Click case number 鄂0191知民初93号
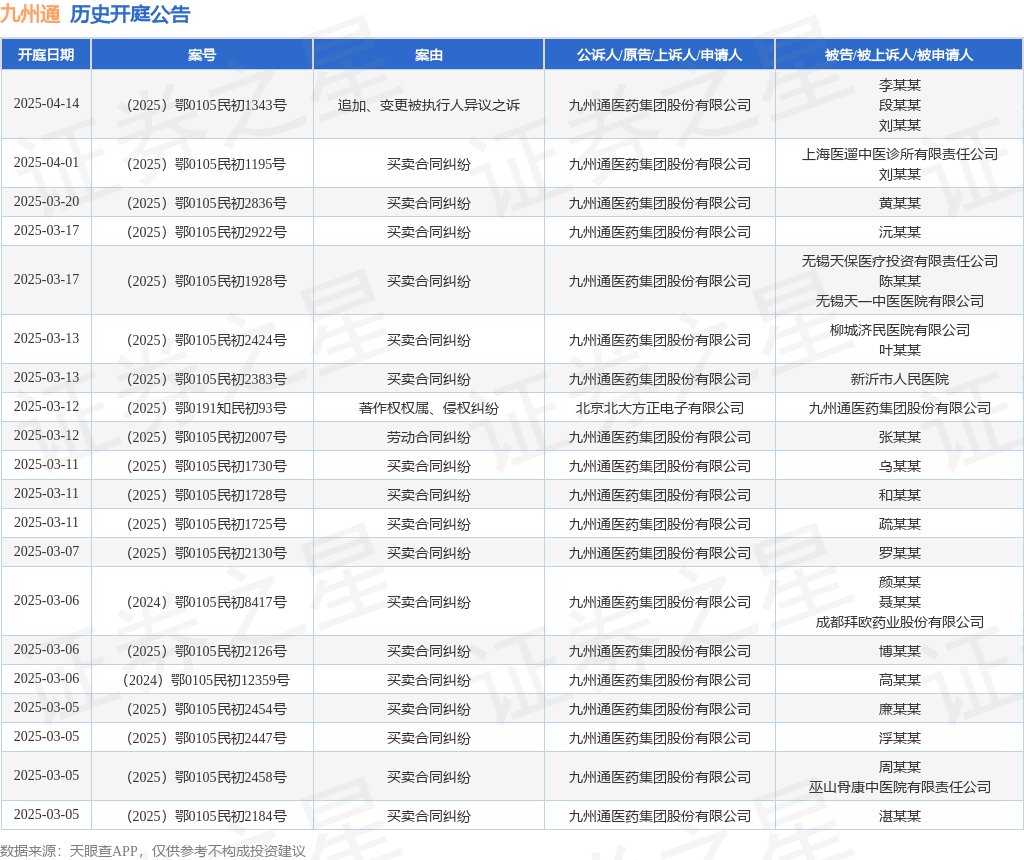The height and width of the screenshot is (860, 1024). click(206, 408)
